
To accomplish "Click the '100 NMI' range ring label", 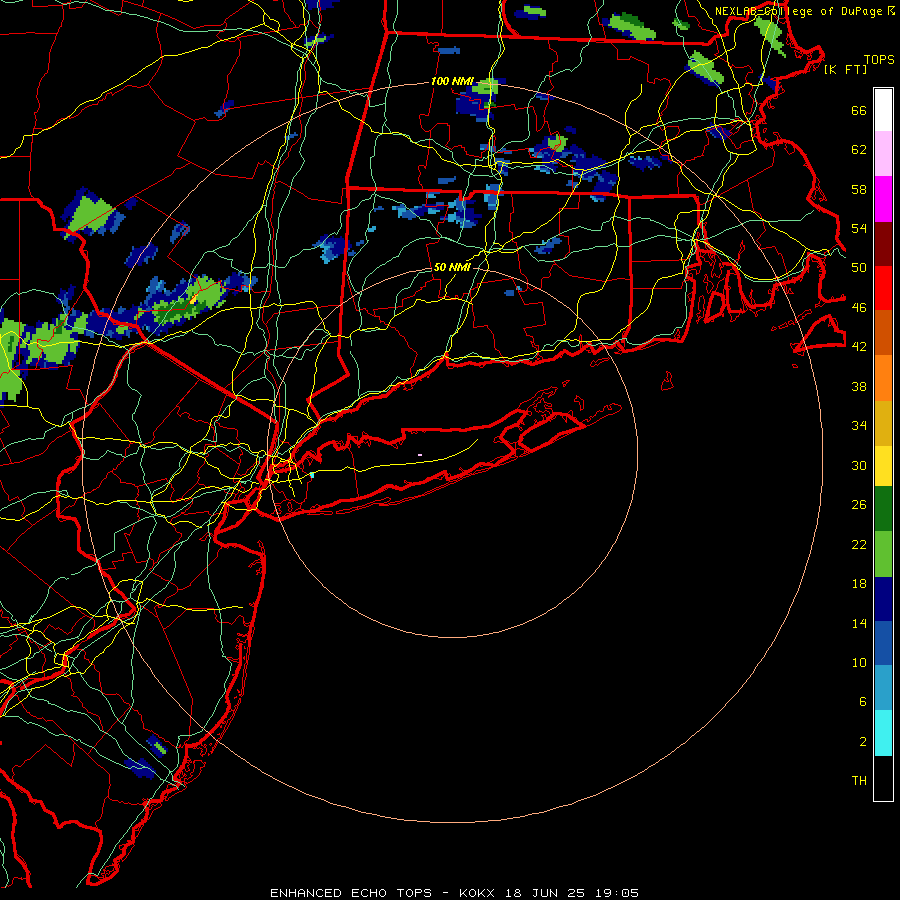I will tap(452, 82).
